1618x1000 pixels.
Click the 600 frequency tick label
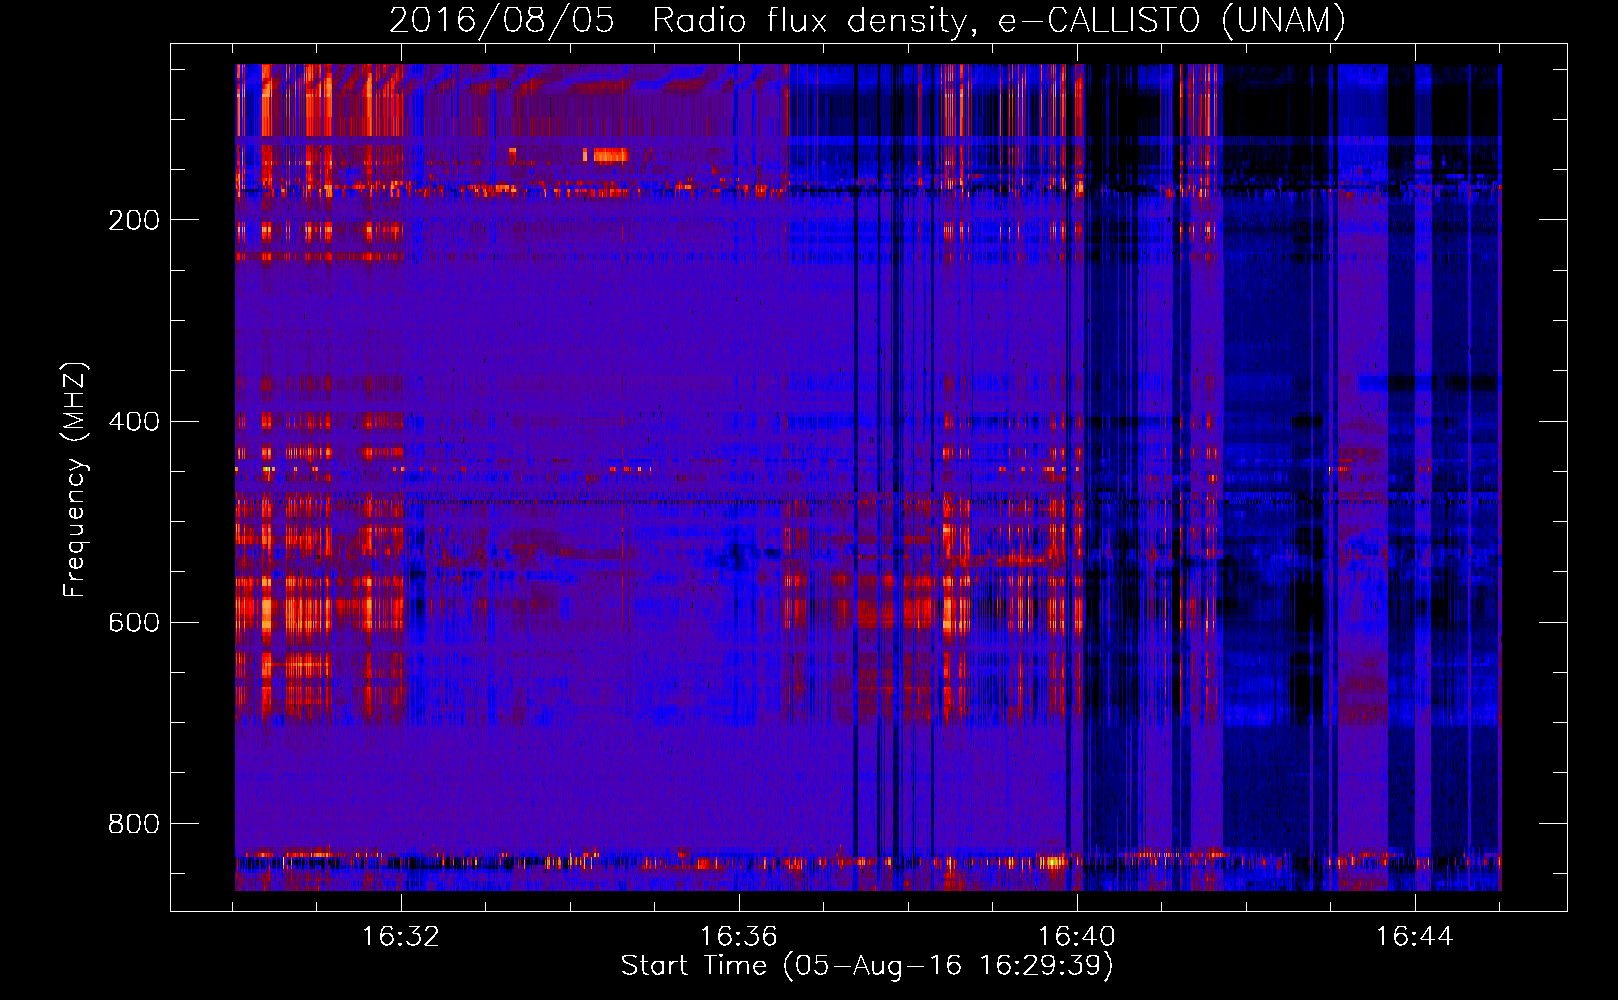click(x=133, y=622)
